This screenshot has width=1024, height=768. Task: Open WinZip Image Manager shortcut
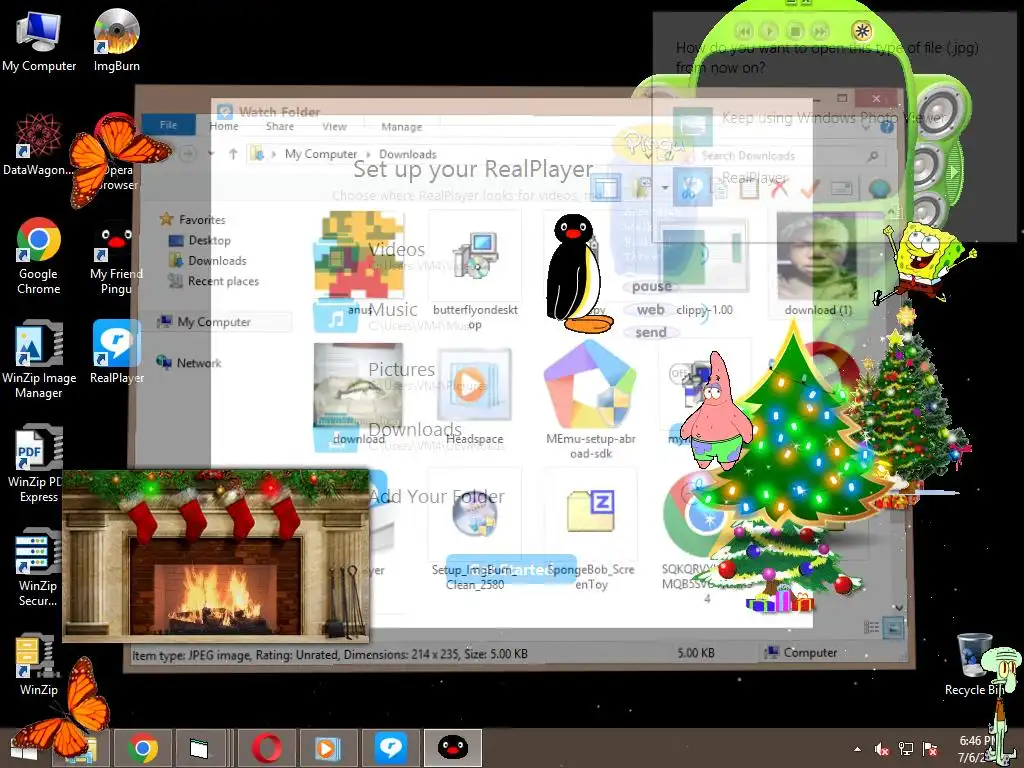pos(39,359)
